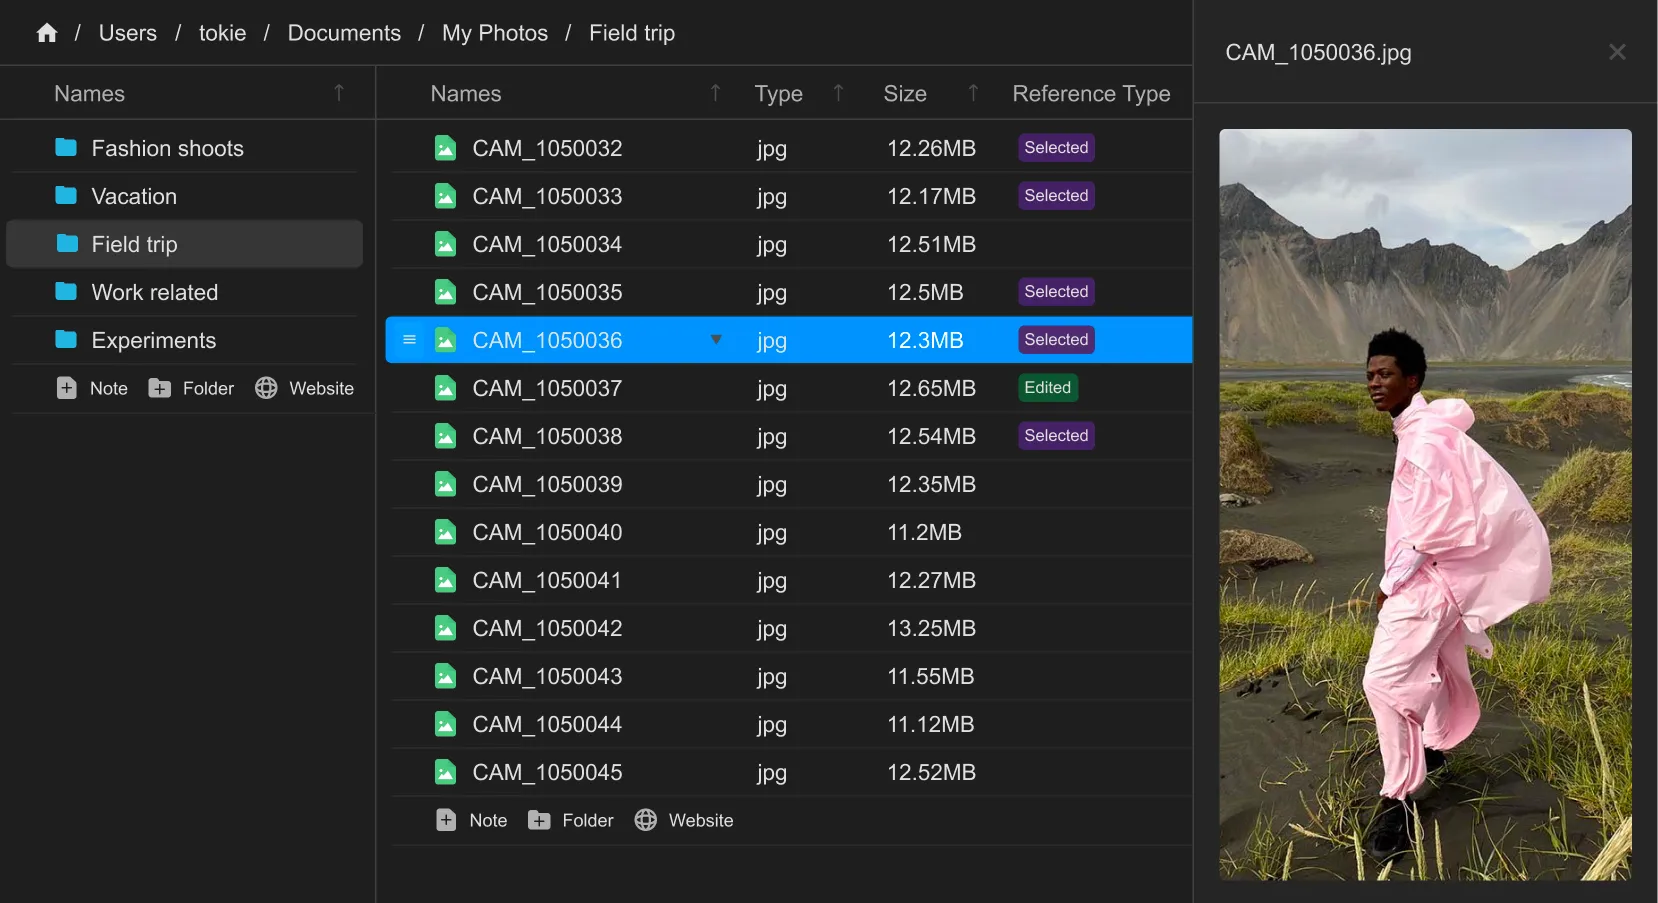1658x903 pixels.
Task: Navigate to My Photos in breadcrumb
Action: (495, 33)
